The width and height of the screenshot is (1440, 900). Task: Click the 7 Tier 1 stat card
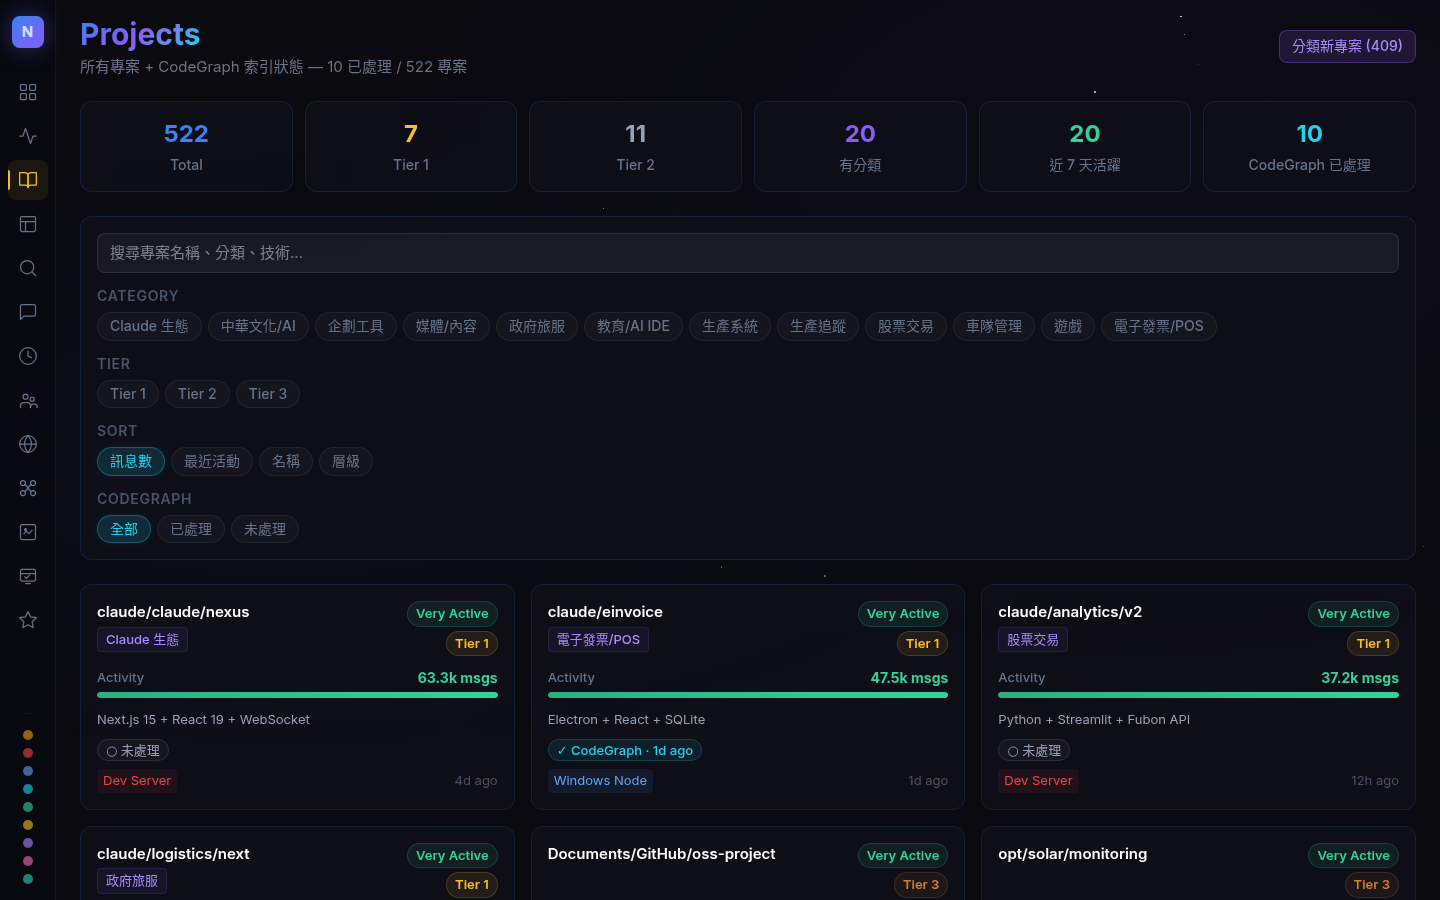(411, 146)
